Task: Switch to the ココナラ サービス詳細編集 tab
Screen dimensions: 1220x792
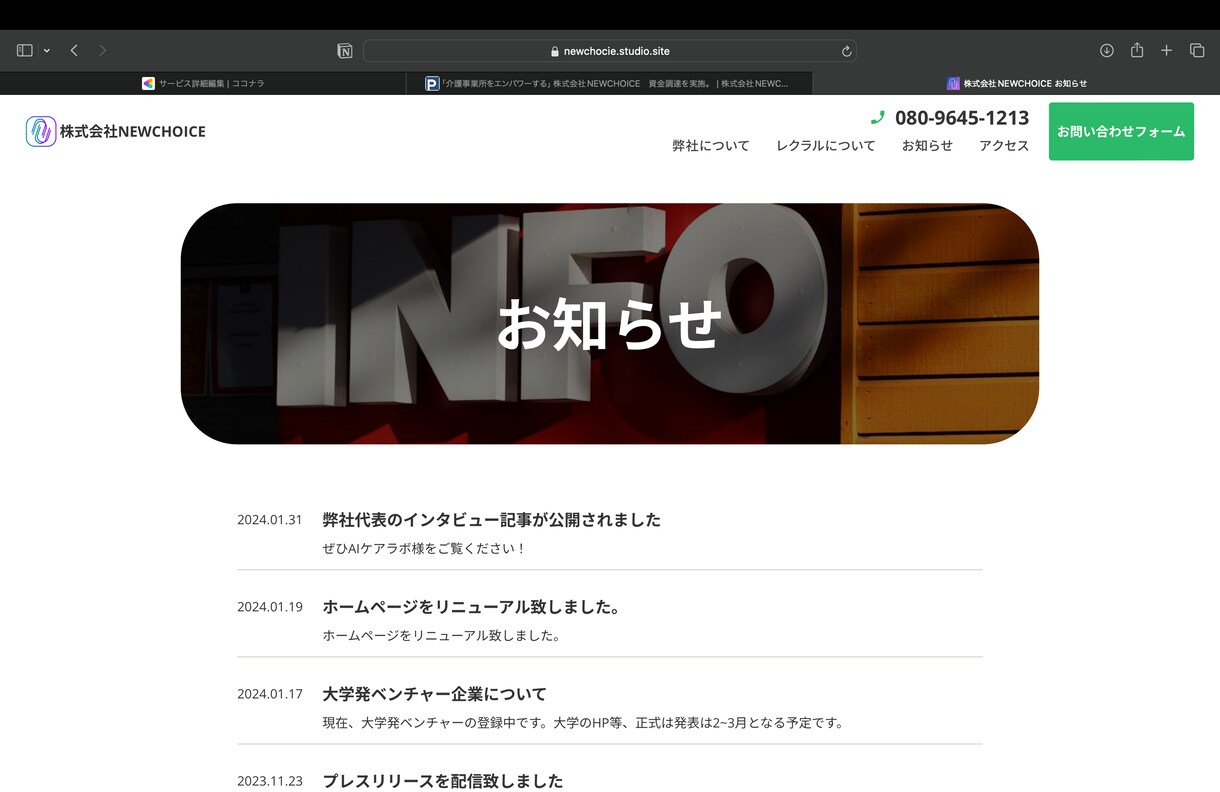Action: coord(203,84)
